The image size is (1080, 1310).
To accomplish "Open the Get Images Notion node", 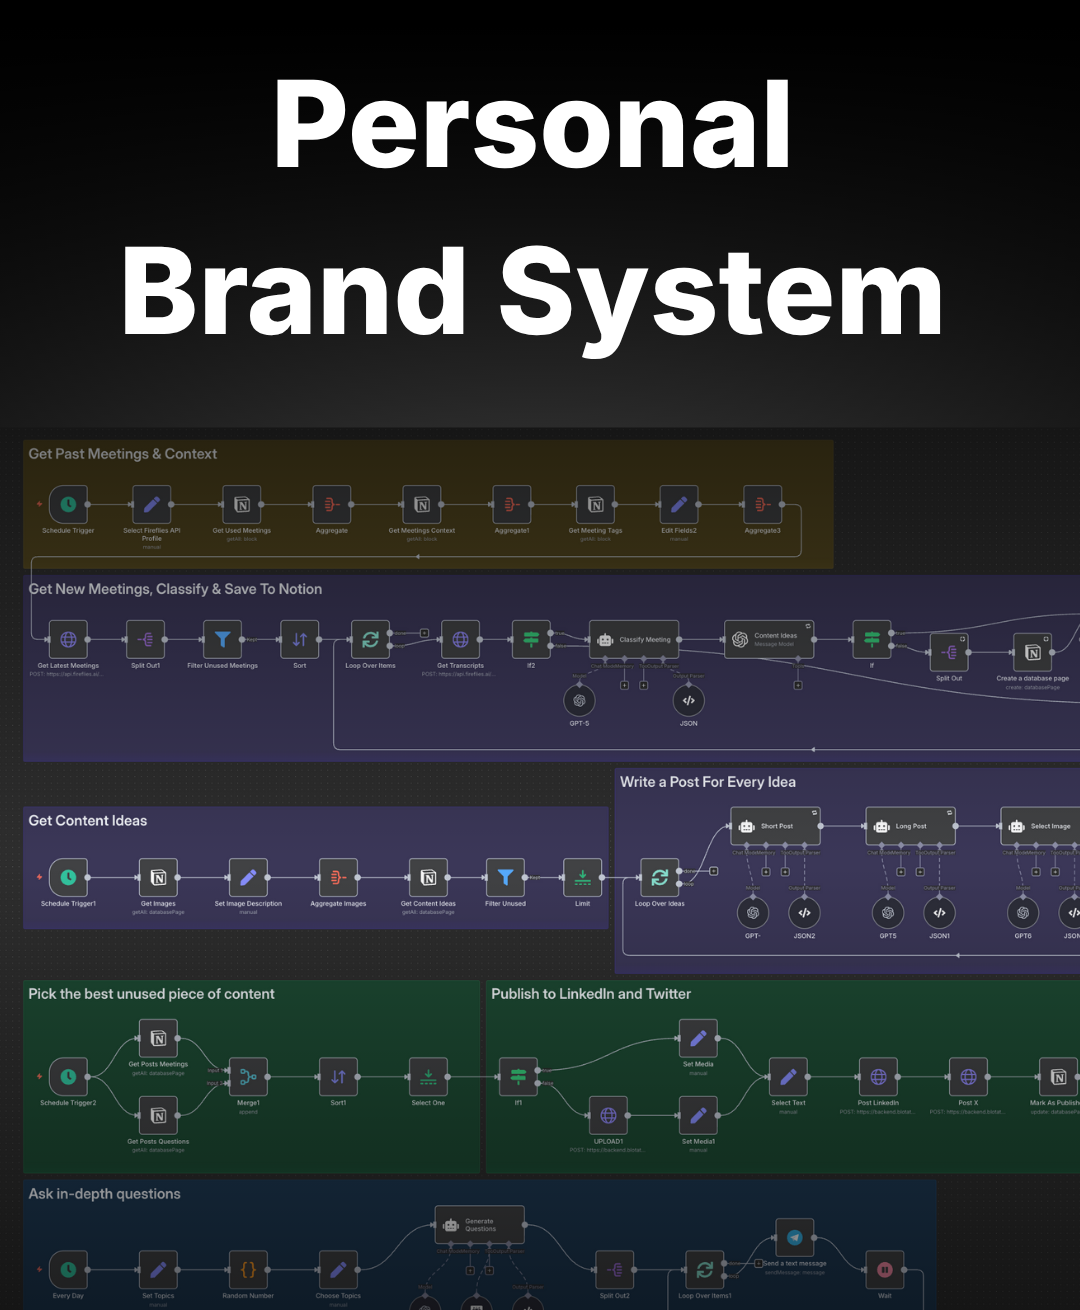I will coord(158,877).
